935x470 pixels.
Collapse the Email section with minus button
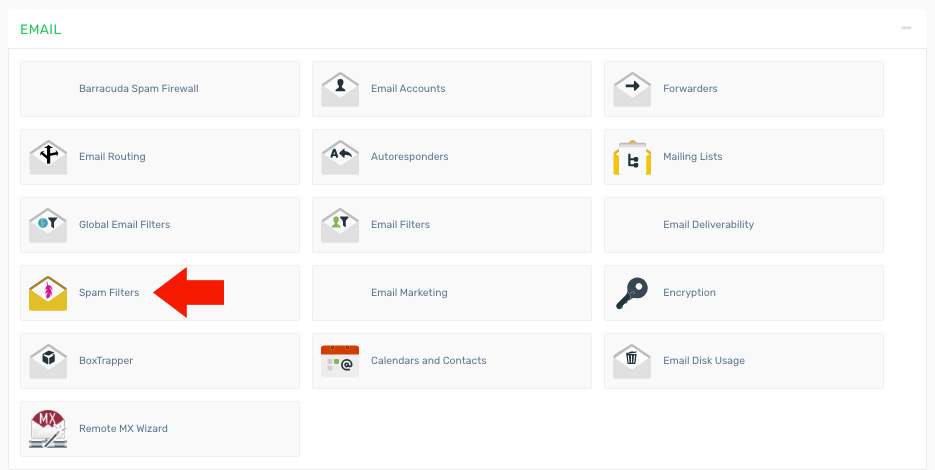[x=906, y=28]
